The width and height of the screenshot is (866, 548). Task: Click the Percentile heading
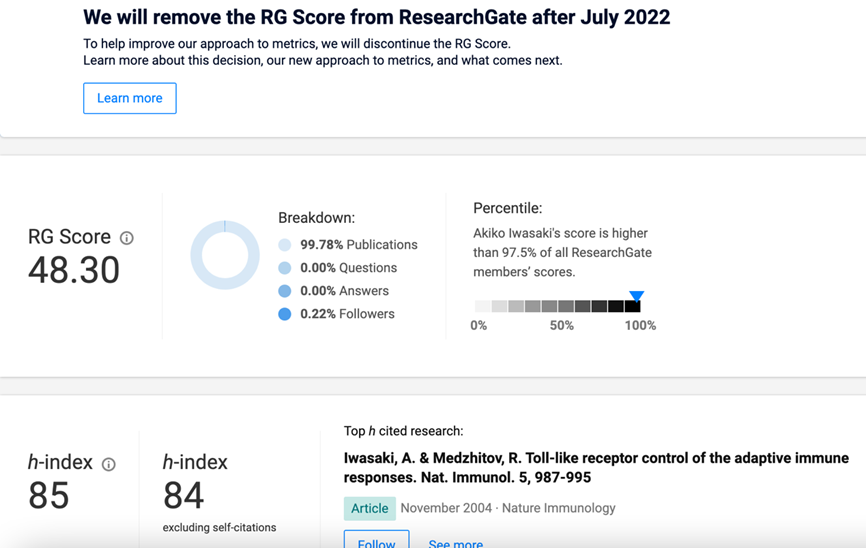pyautogui.click(x=508, y=208)
